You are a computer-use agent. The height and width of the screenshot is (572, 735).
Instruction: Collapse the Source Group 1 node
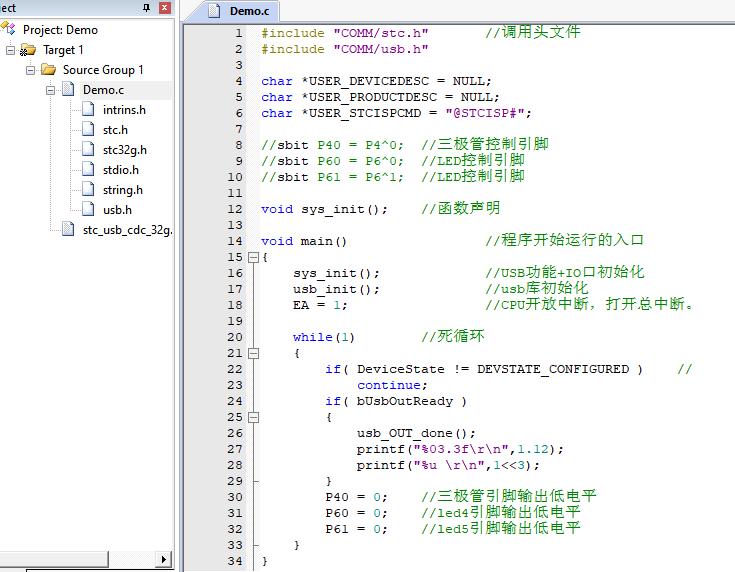click(x=30, y=70)
